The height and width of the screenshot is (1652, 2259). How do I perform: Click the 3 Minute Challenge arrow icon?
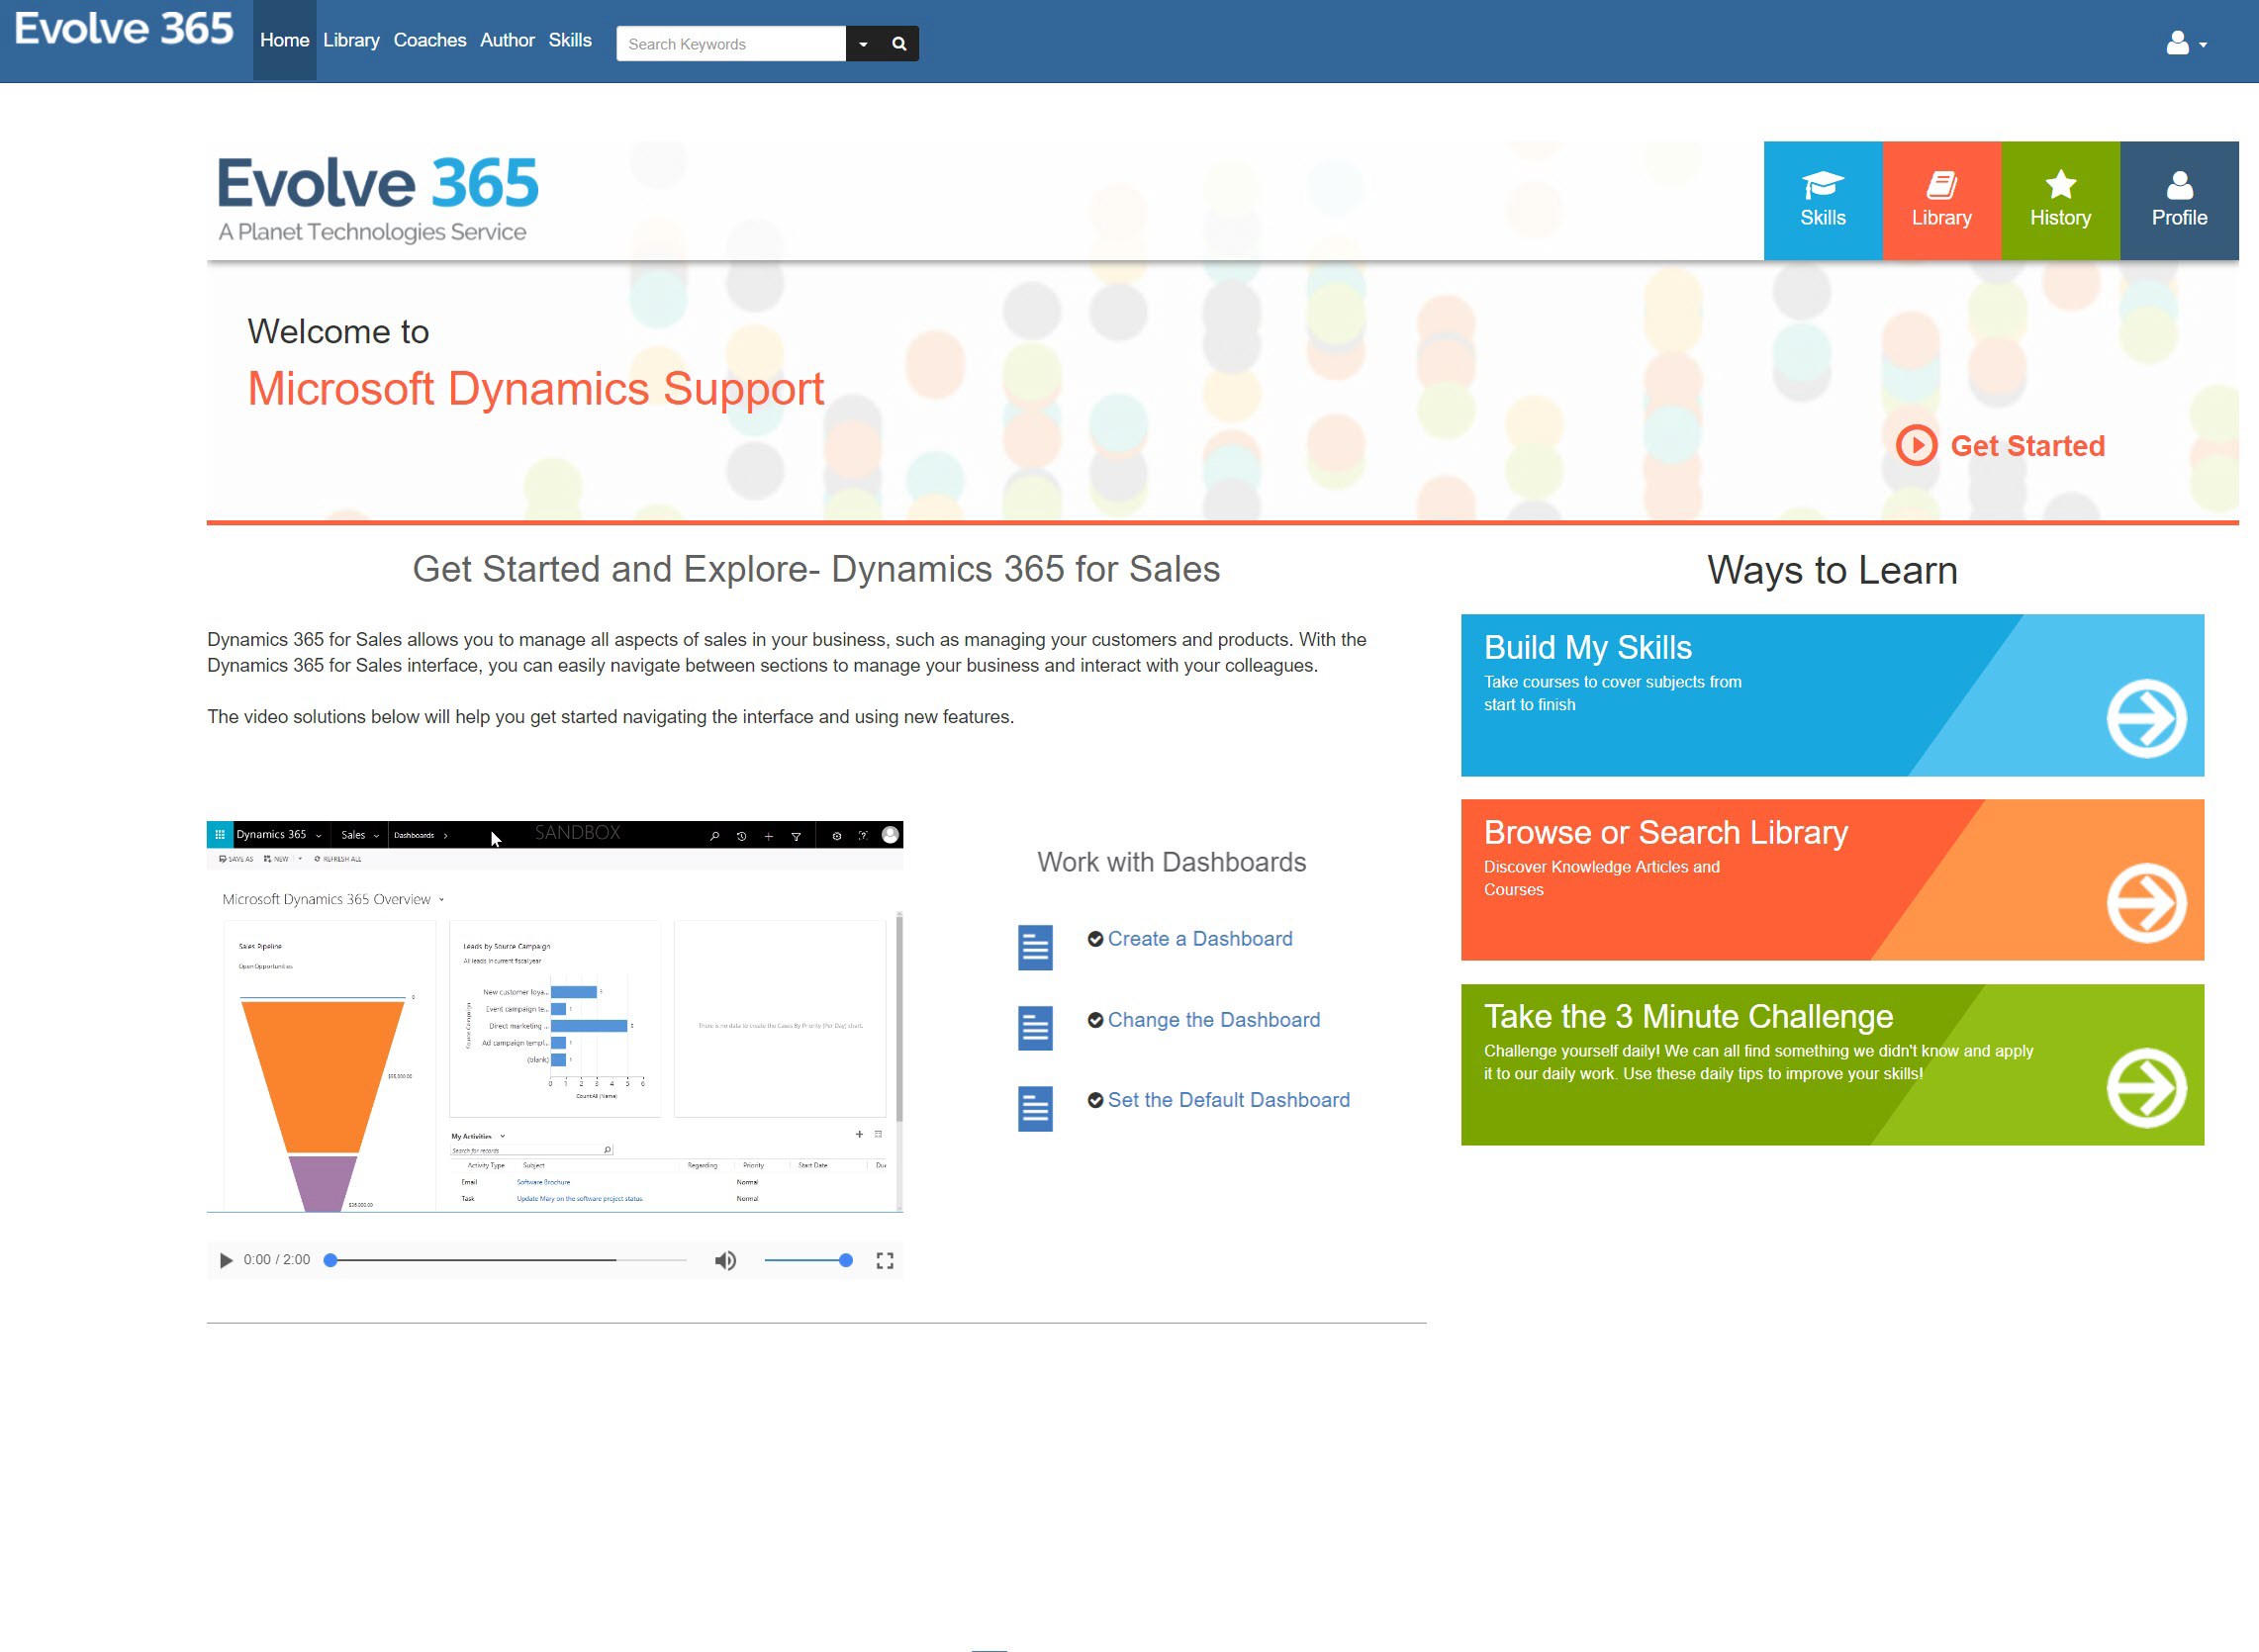(2146, 1087)
